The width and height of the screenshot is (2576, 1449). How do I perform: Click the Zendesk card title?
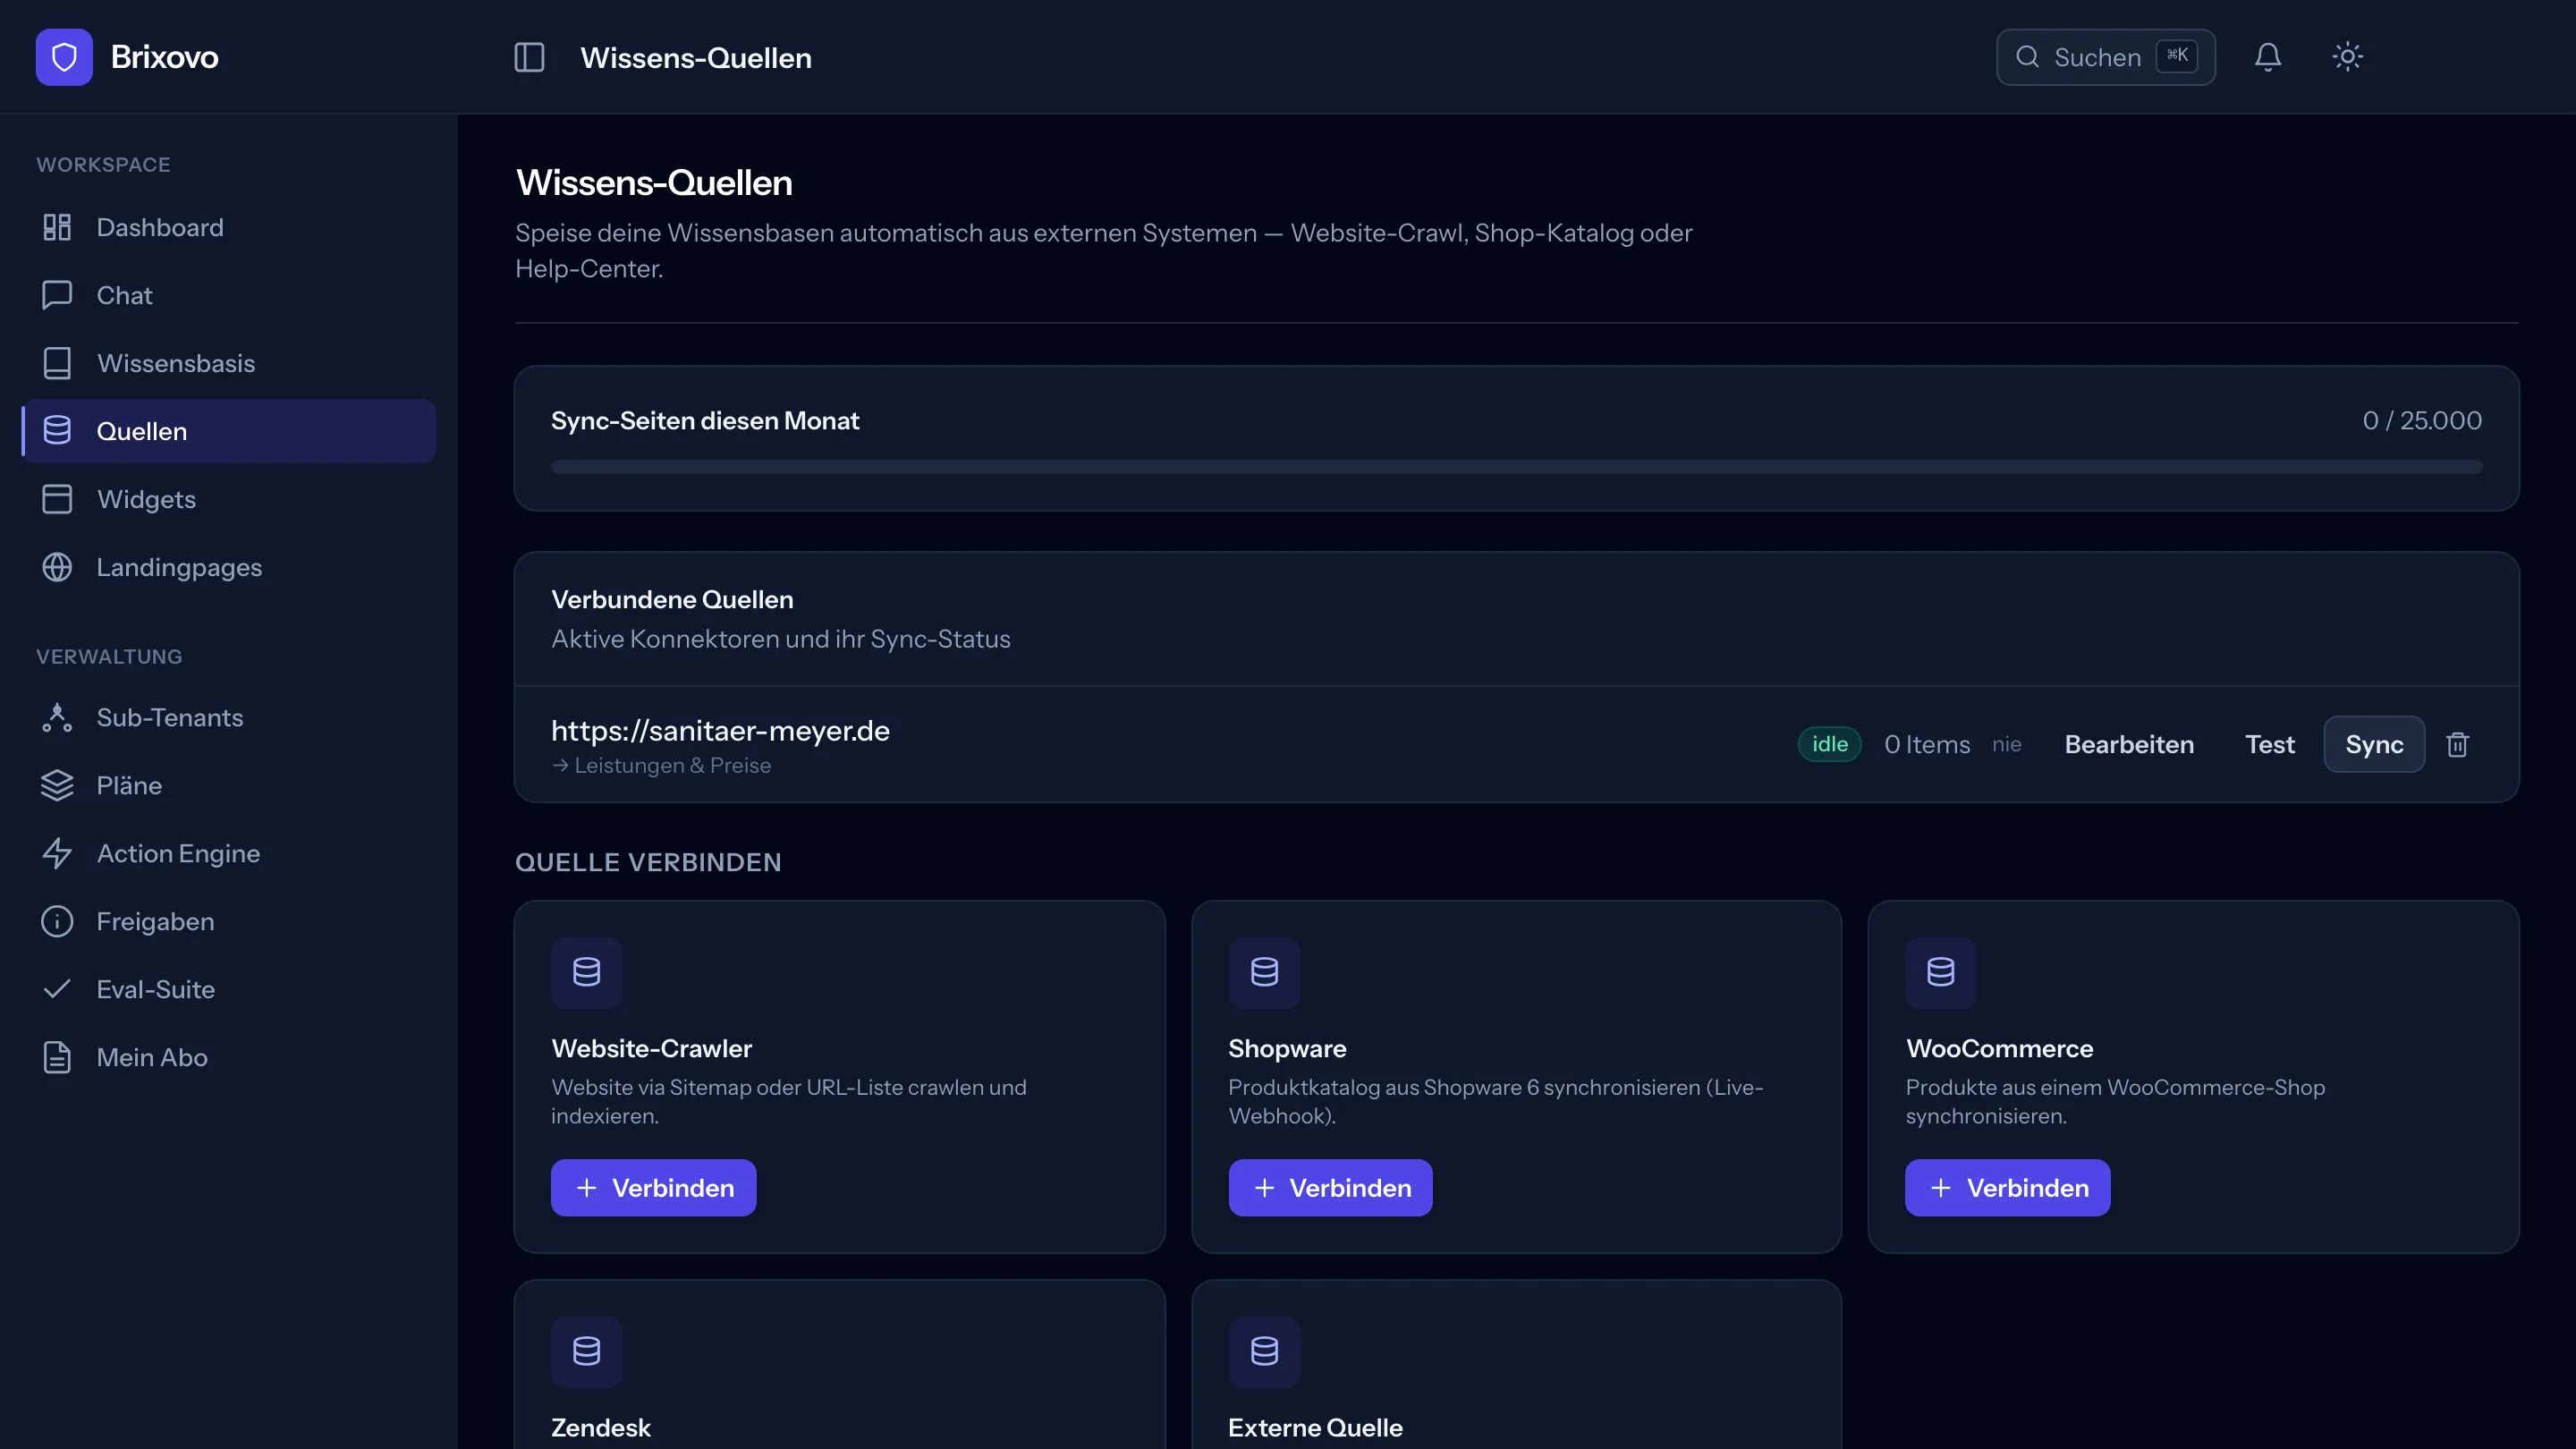(600, 1428)
